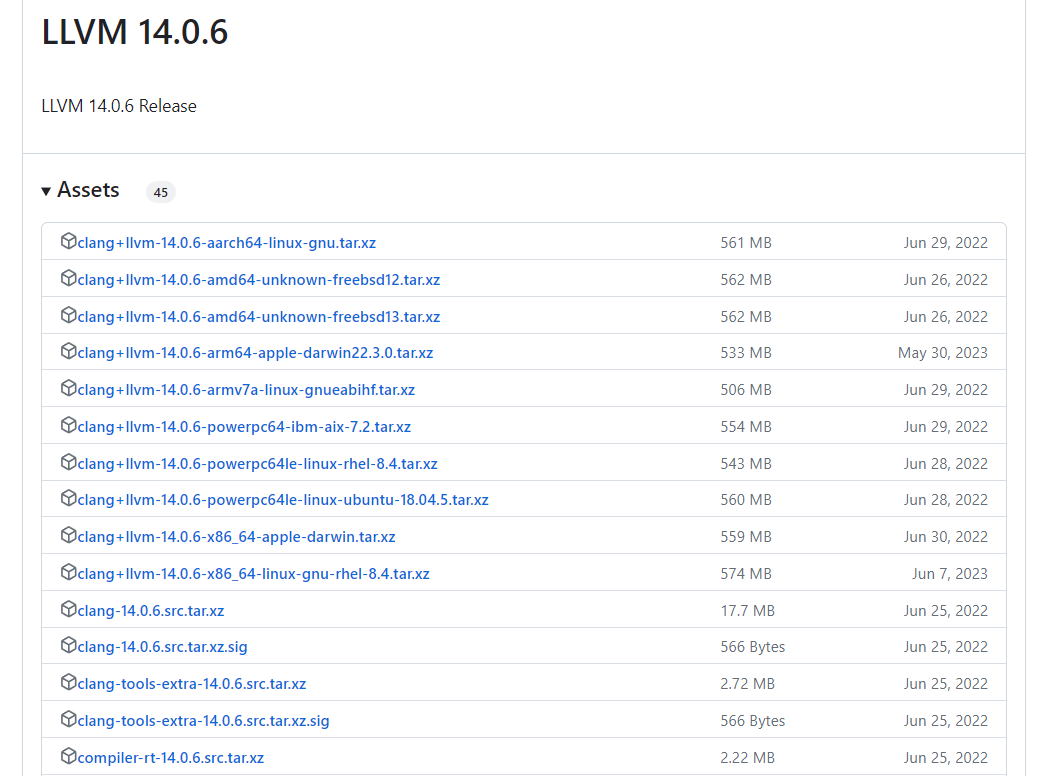Screen dimensions: 1056x776
Task: Click package icon beside compiler-rt-14.0.6.src.tar.xz
Action: tap(68, 756)
